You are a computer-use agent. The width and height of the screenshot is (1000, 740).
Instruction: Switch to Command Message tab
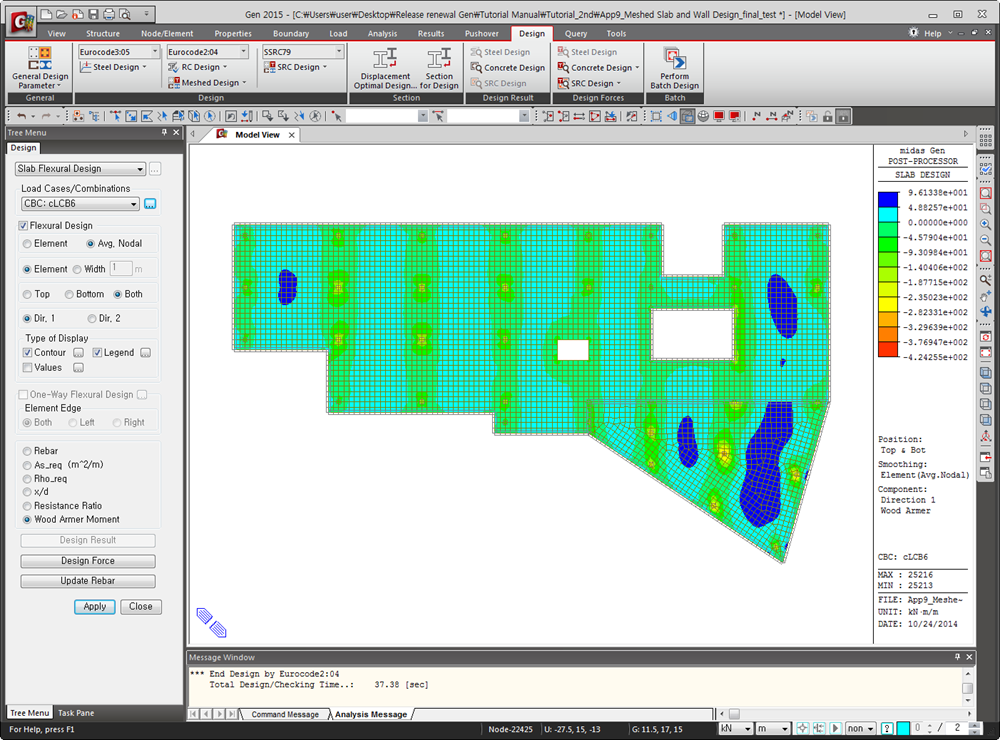click(x=285, y=714)
